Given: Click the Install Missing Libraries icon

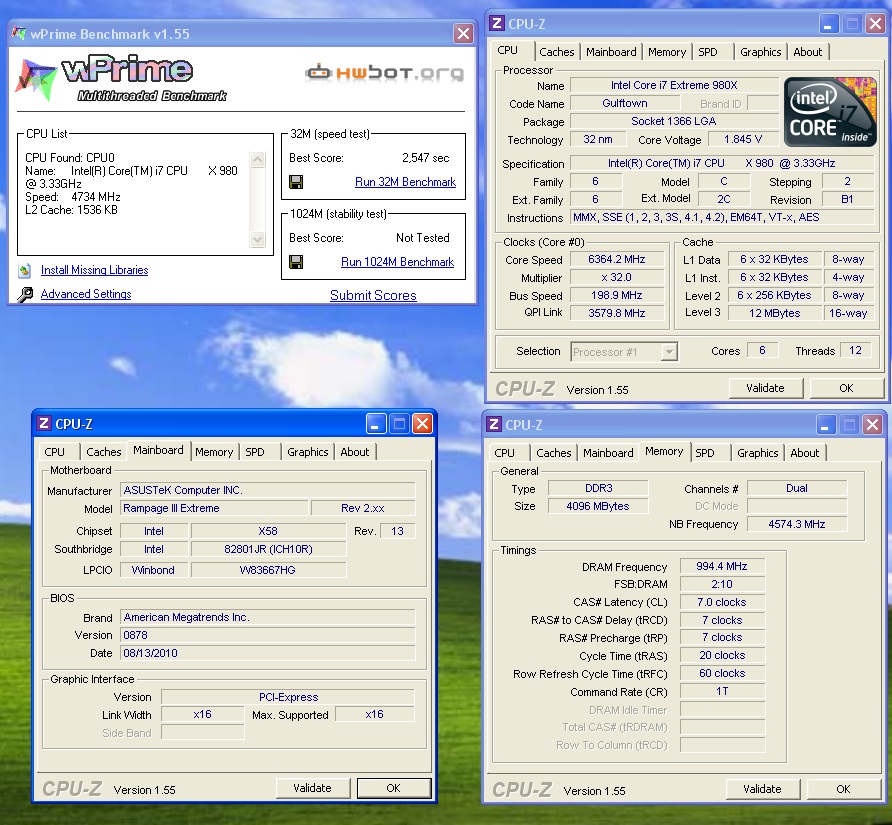Looking at the screenshot, I should pos(24,270).
